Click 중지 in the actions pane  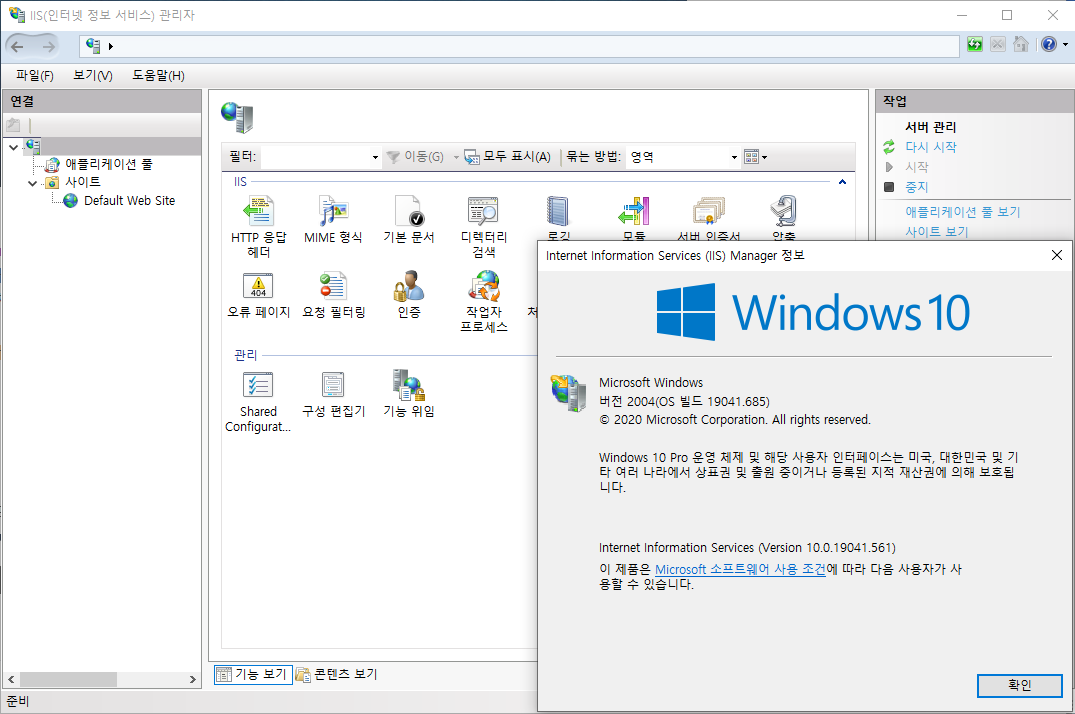[917, 187]
